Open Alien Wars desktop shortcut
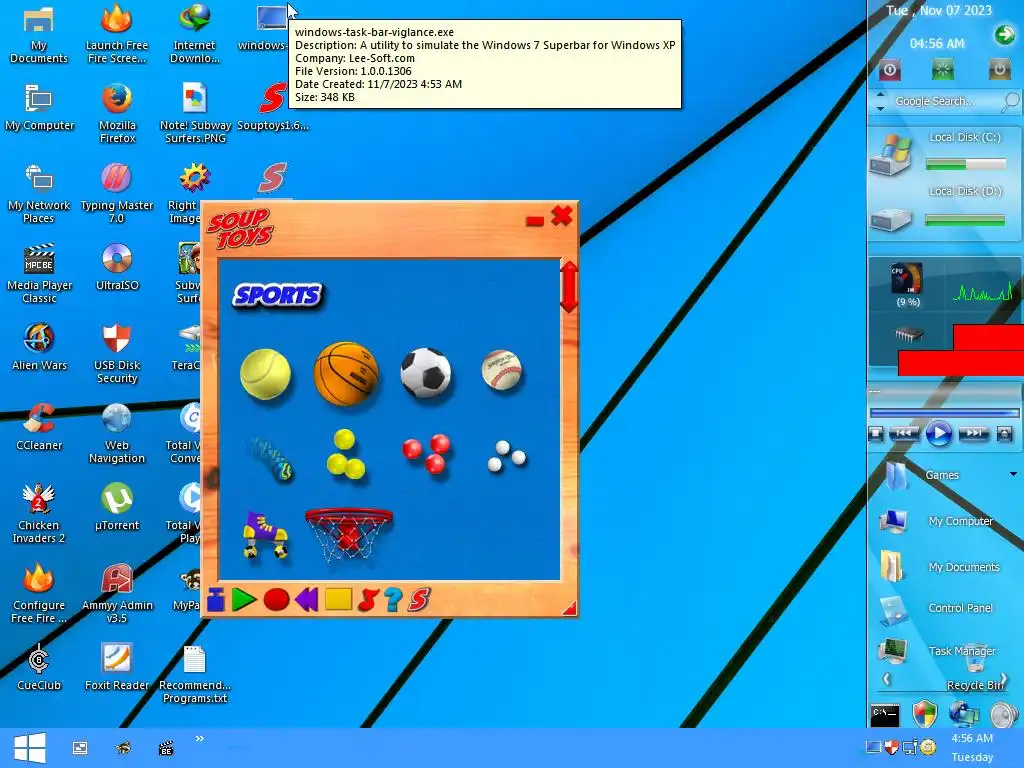The width and height of the screenshot is (1024, 768). [39, 347]
